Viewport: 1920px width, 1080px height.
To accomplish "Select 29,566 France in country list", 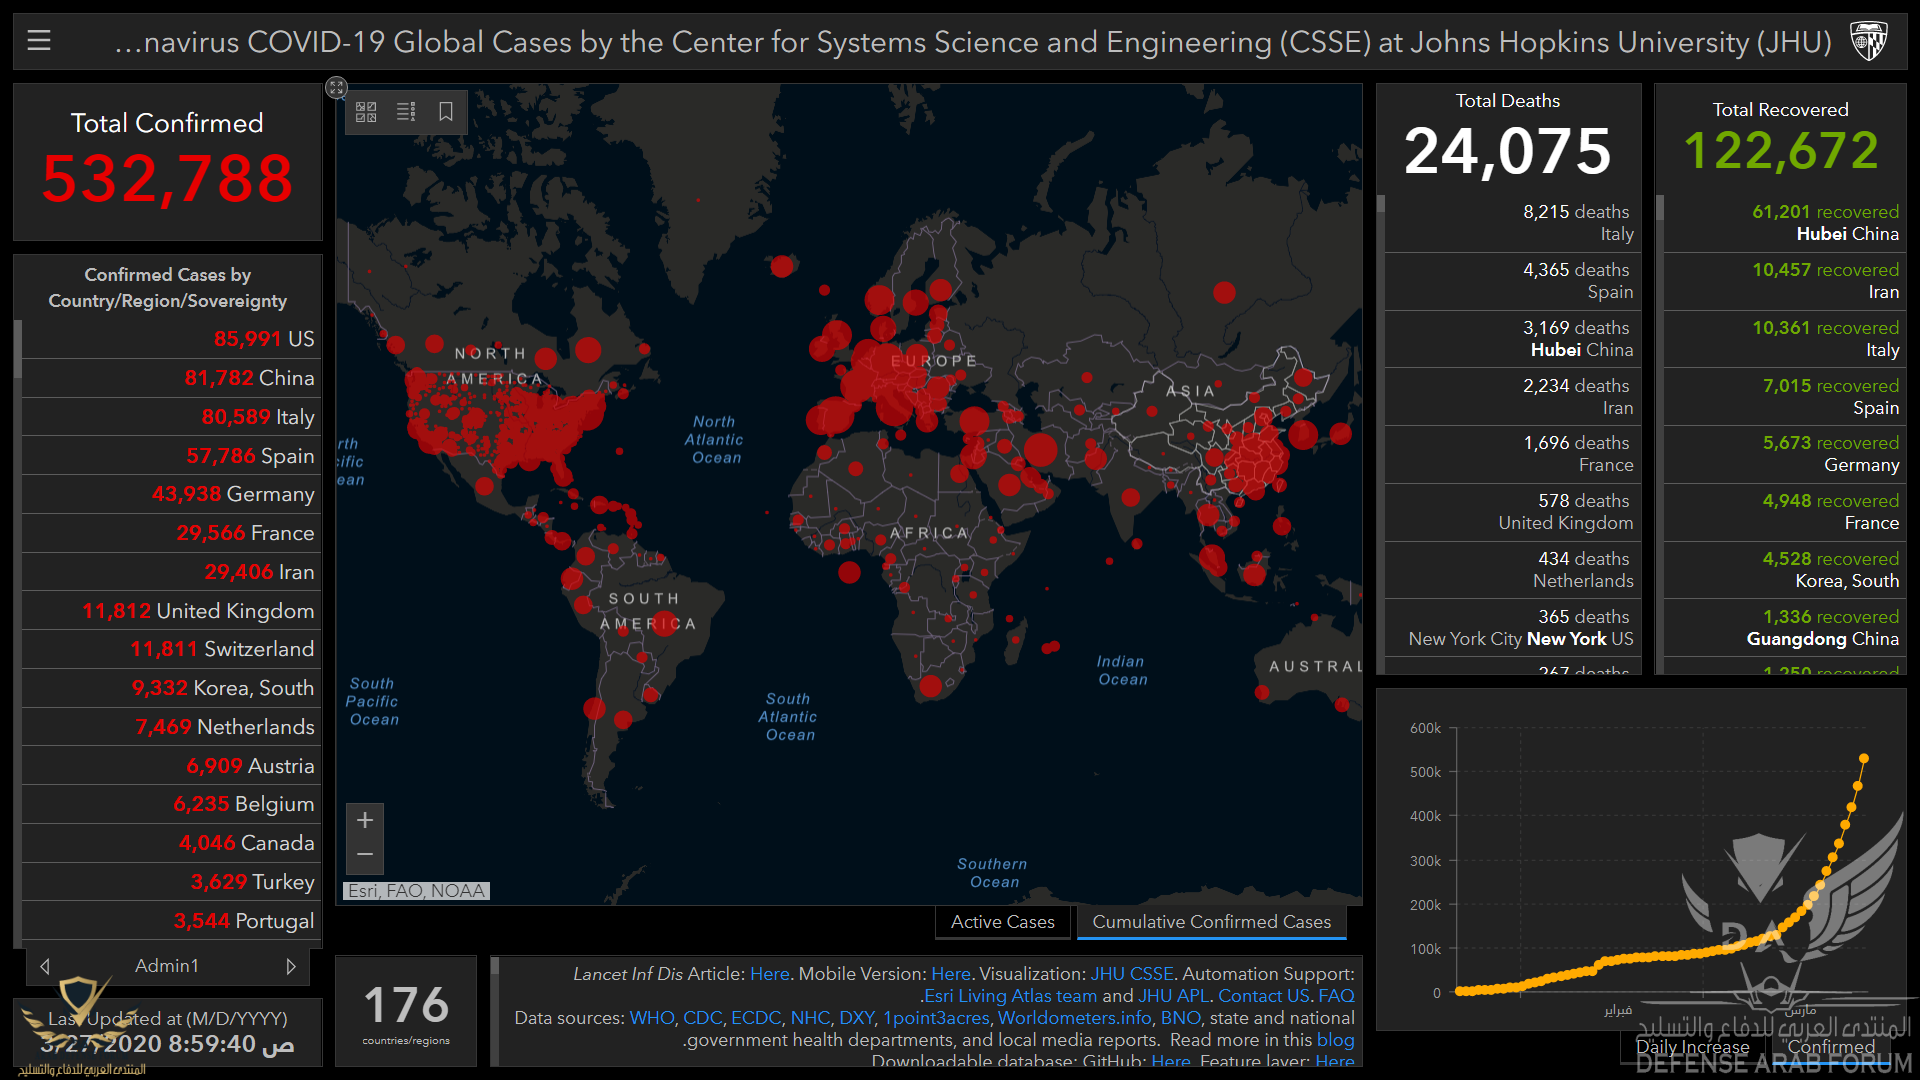I will tap(171, 533).
